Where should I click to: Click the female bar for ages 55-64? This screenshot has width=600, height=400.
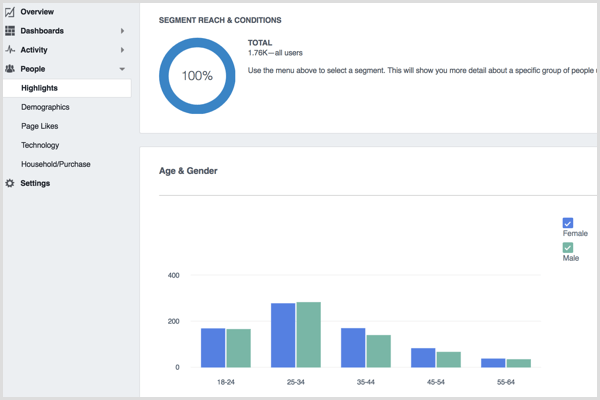(493, 363)
